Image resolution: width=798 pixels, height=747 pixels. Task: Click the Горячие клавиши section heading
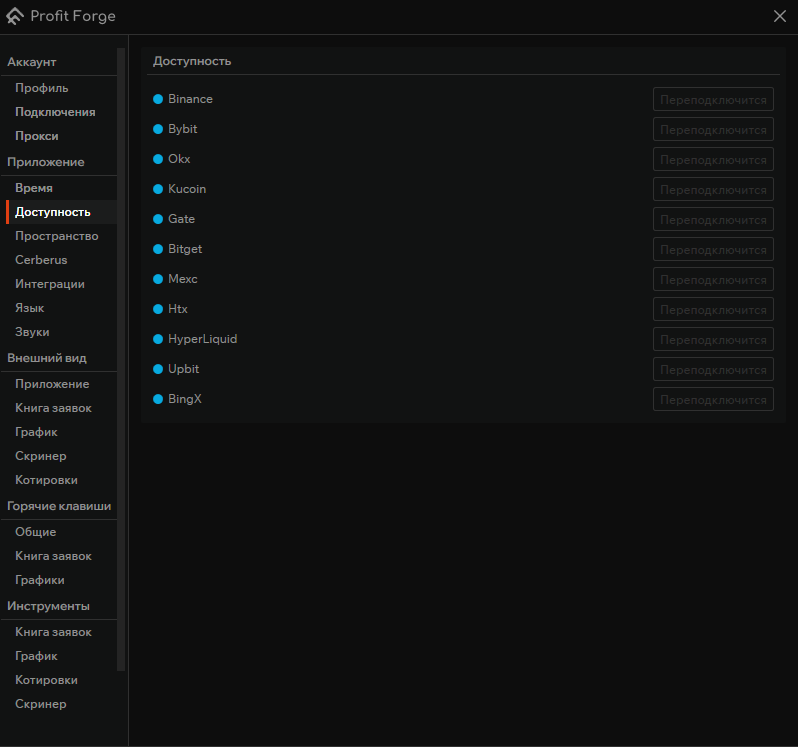pyautogui.click(x=59, y=506)
